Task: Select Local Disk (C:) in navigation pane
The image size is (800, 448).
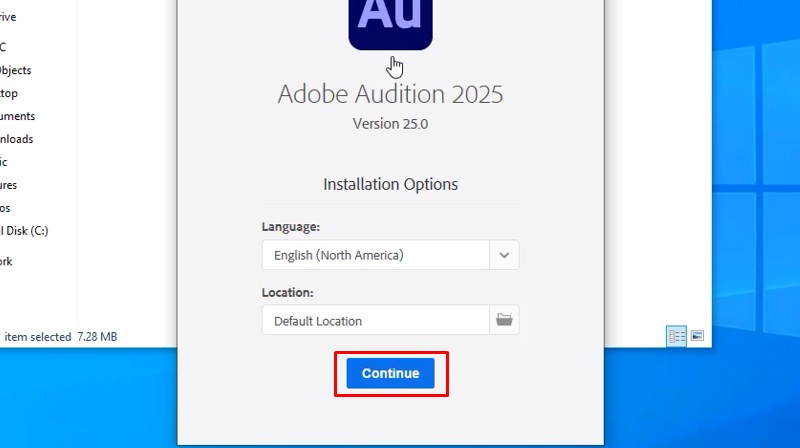Action: click(24, 231)
